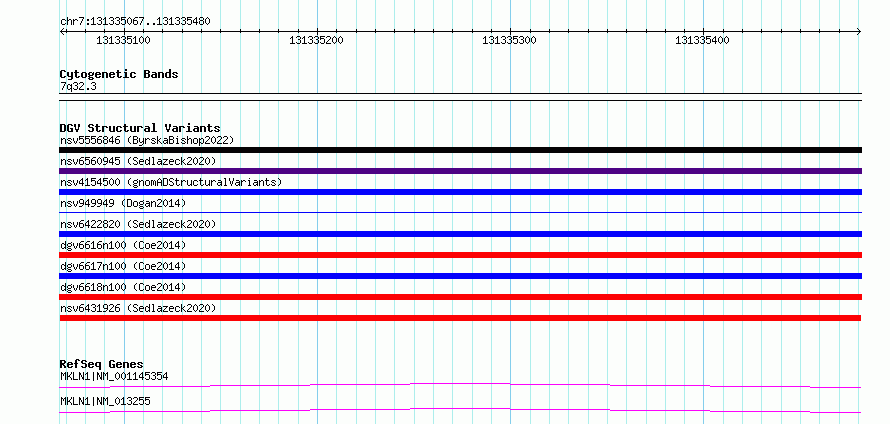Image resolution: width=890 pixels, height=424 pixels.
Task: Click the black nsv5556846 variant bar
Action: (460, 150)
